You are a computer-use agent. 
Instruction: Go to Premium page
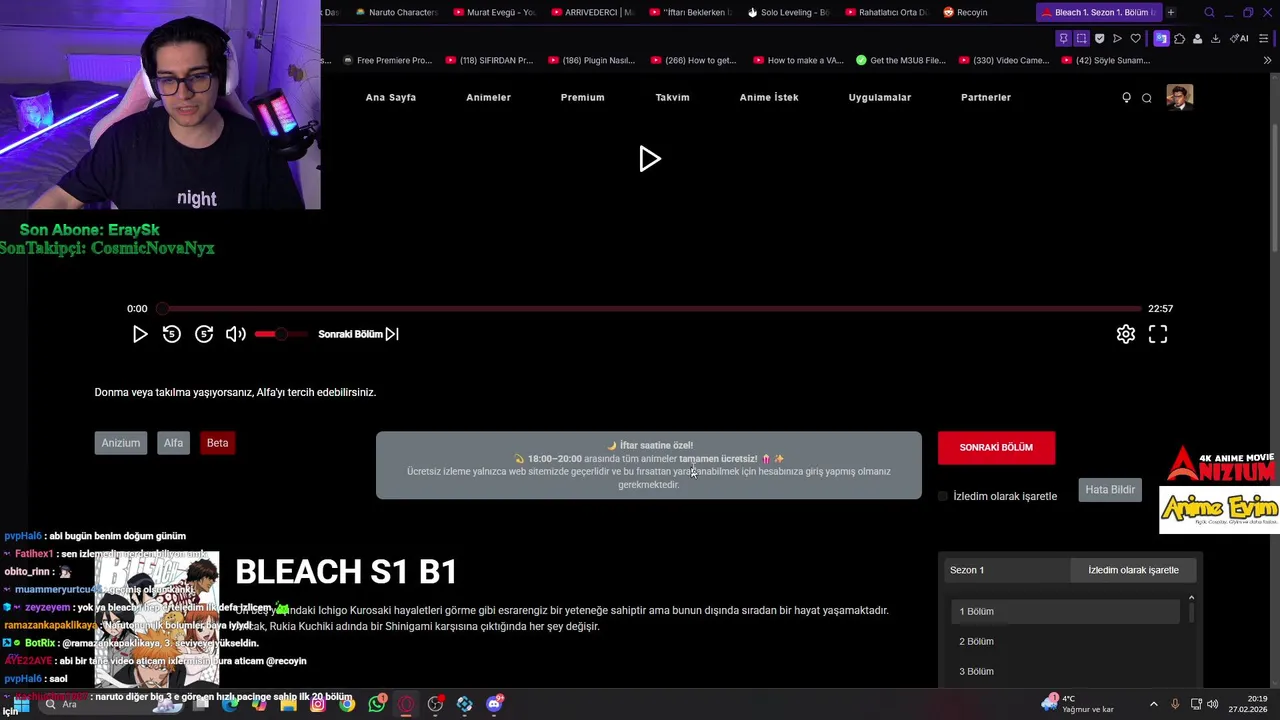(582, 97)
